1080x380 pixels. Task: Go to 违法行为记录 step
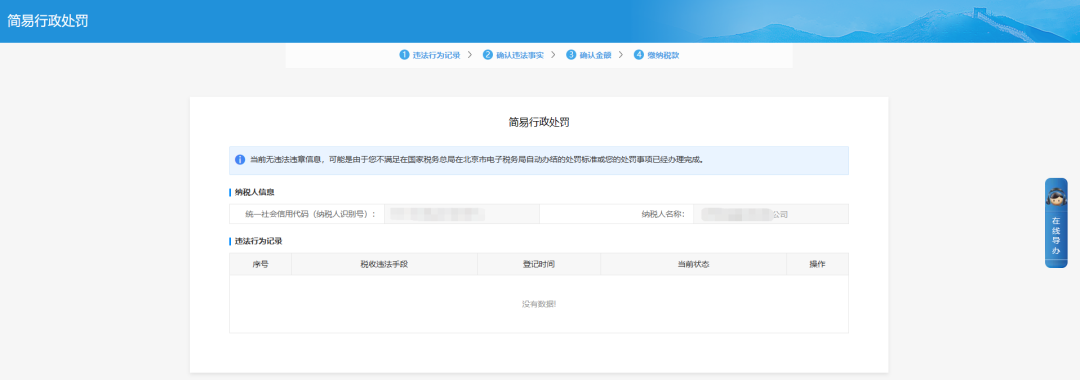pyautogui.click(x=436, y=55)
